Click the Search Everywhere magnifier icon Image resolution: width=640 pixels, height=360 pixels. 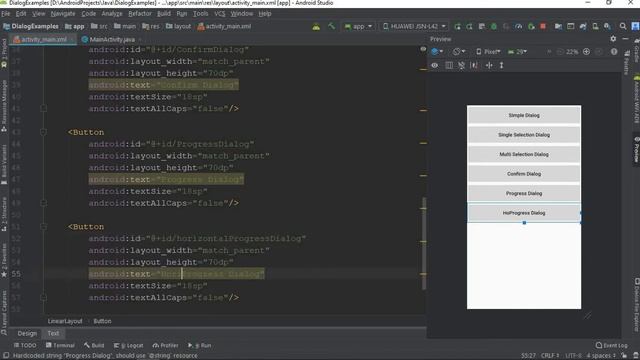tap(623, 27)
